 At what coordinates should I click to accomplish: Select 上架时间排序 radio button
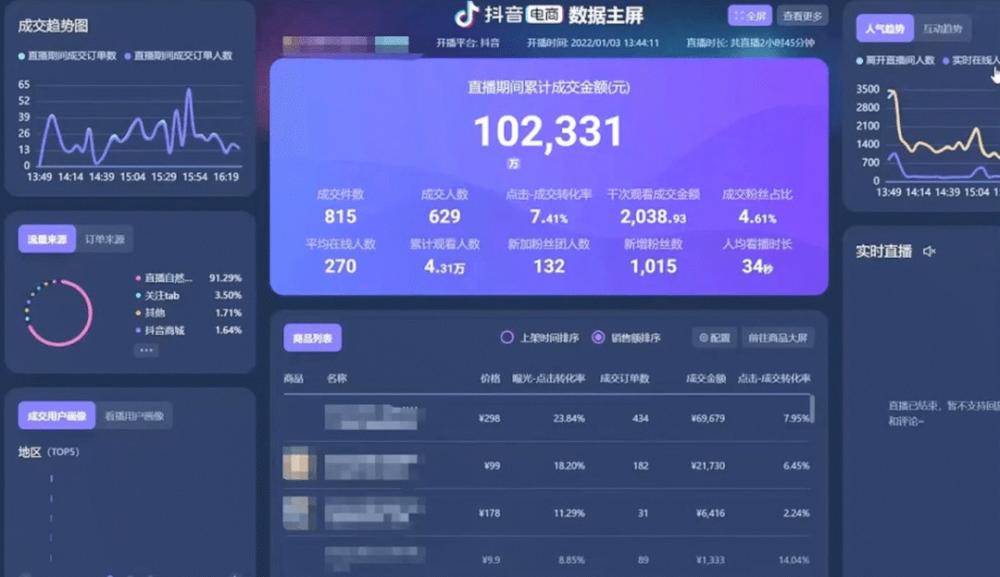pyautogui.click(x=507, y=338)
